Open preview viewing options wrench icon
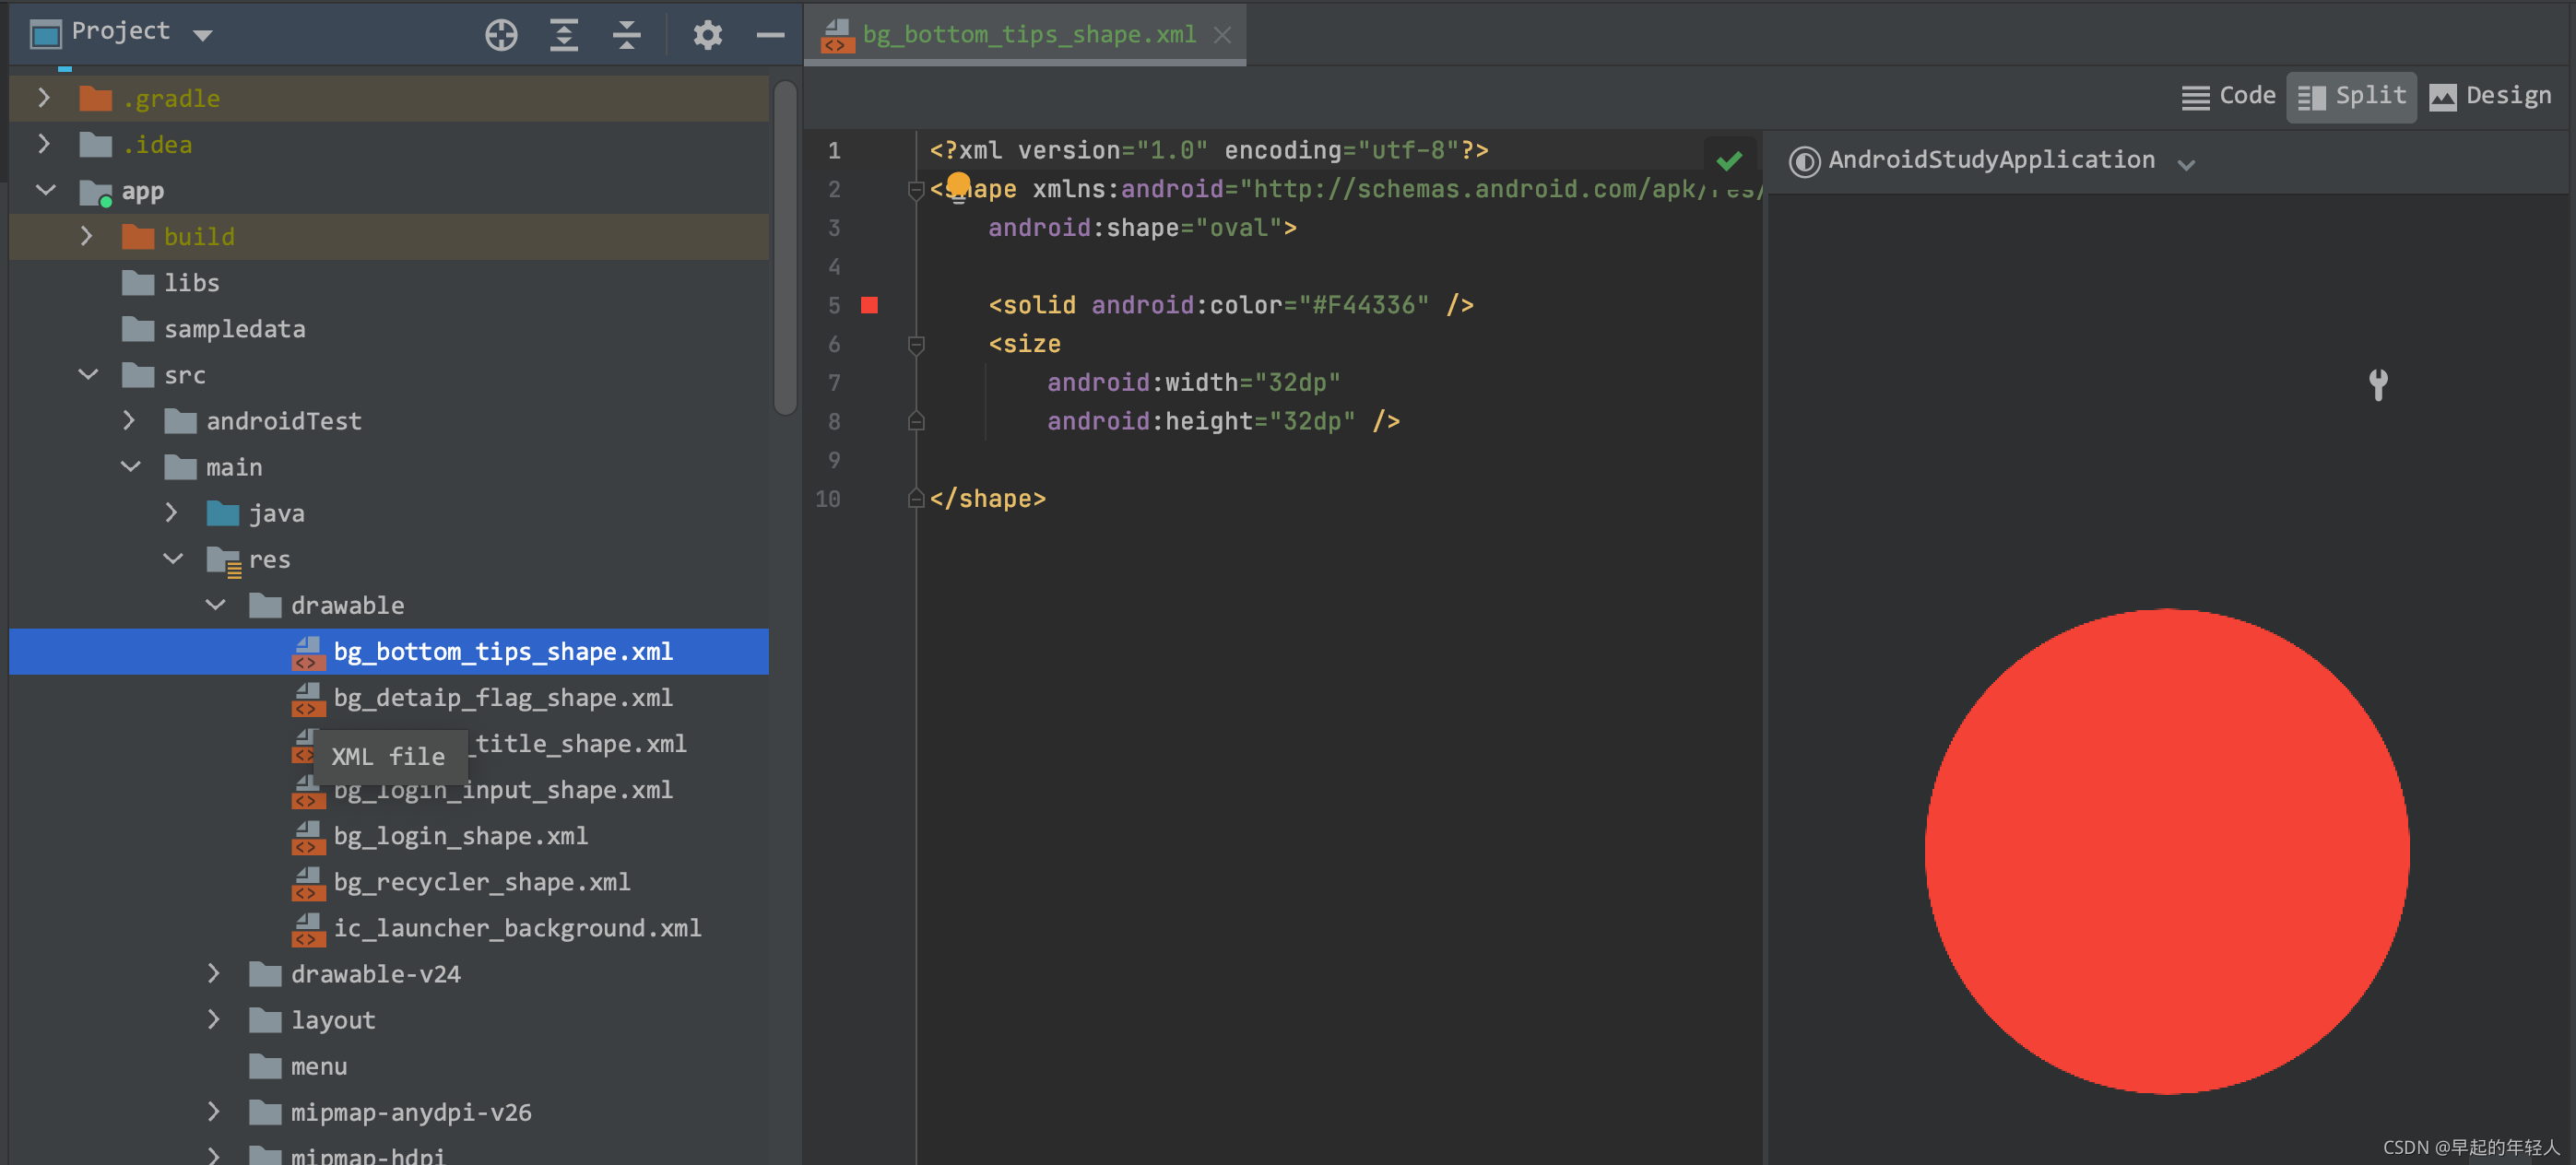The height and width of the screenshot is (1165, 2576). click(2378, 385)
